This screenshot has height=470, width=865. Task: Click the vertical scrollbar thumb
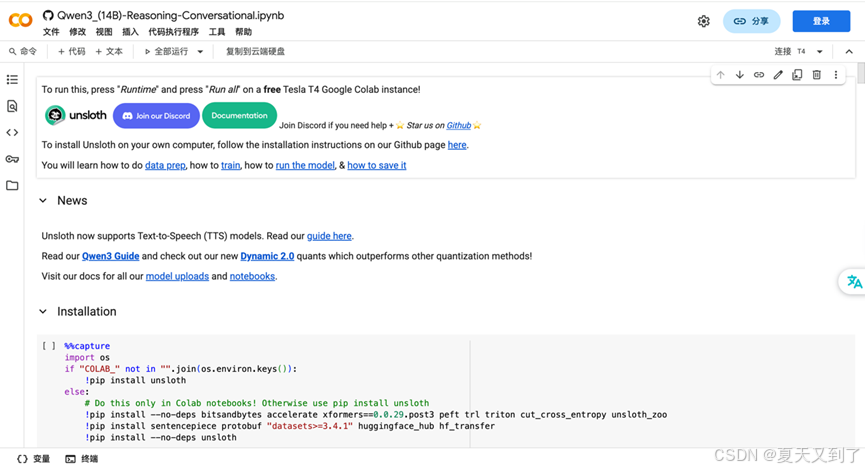click(861, 73)
